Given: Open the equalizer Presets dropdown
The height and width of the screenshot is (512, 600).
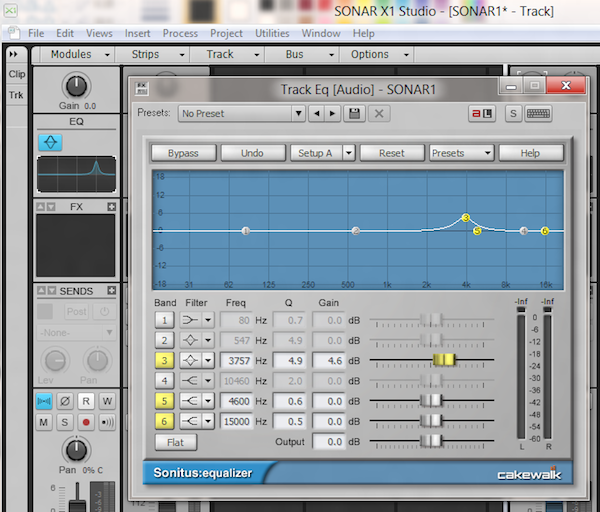Looking at the screenshot, I should pos(461,153).
